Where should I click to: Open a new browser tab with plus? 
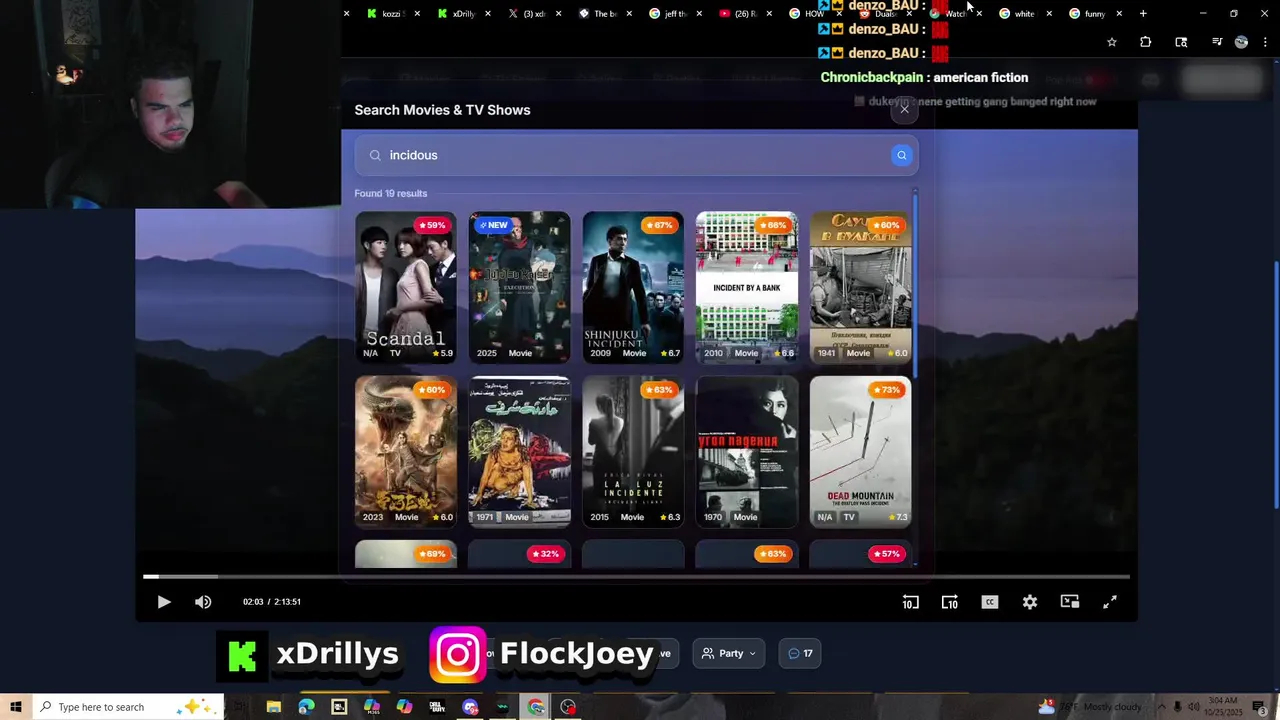(x=1143, y=14)
